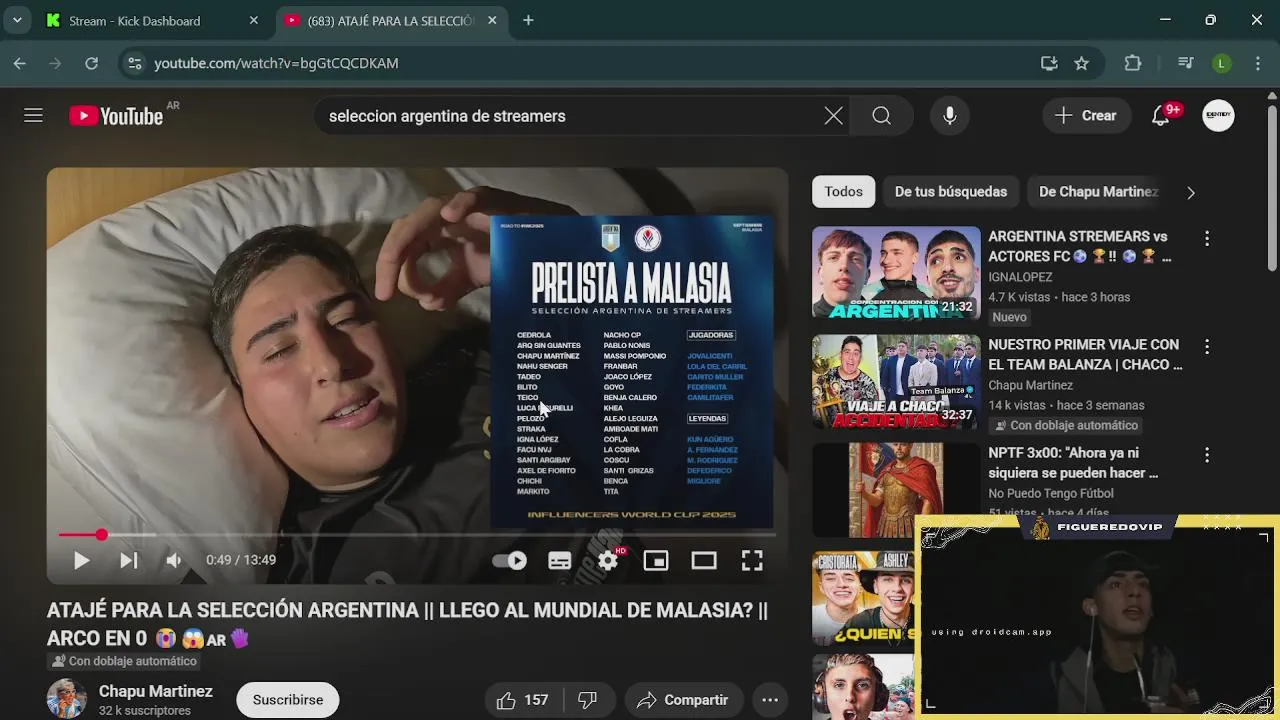Enable the miniplayer mode
This screenshot has height=720, width=1280.
[656, 560]
